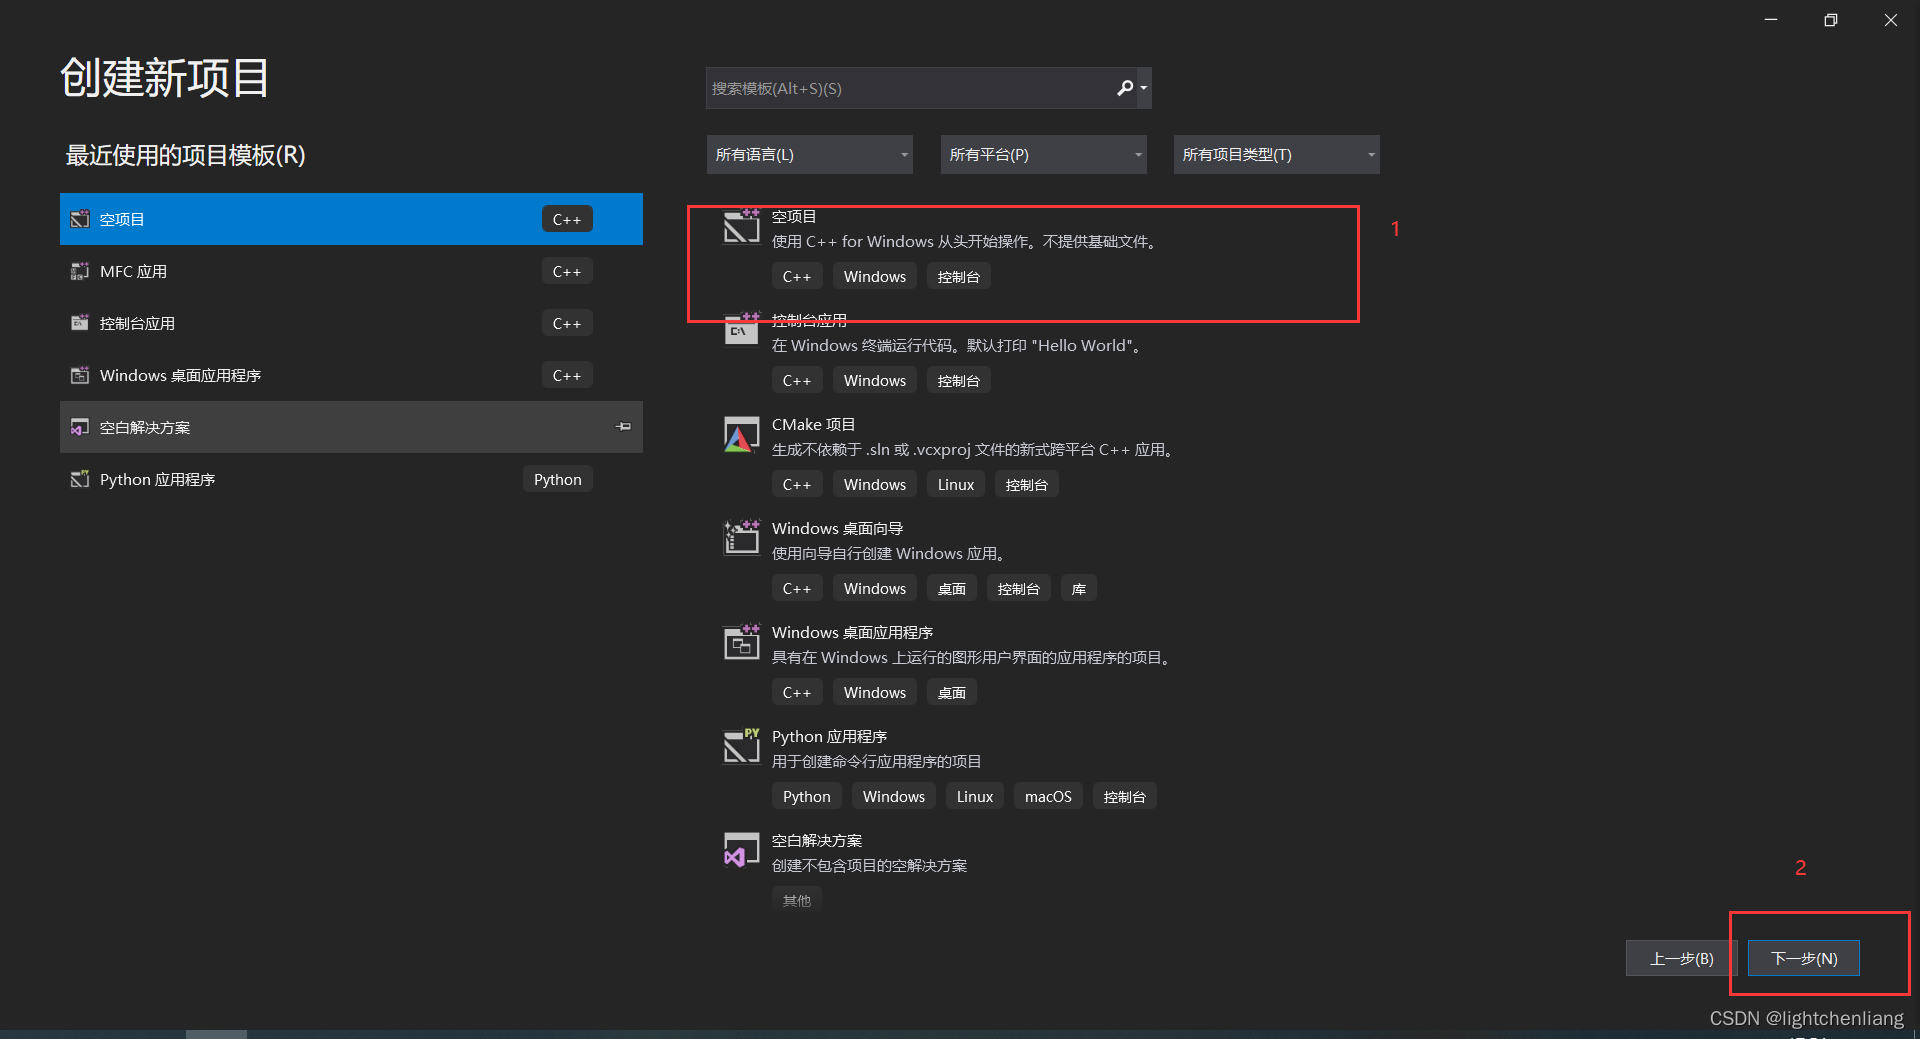Proceed with 下一步(N) button
The width and height of the screenshot is (1920, 1039).
pos(1804,958)
